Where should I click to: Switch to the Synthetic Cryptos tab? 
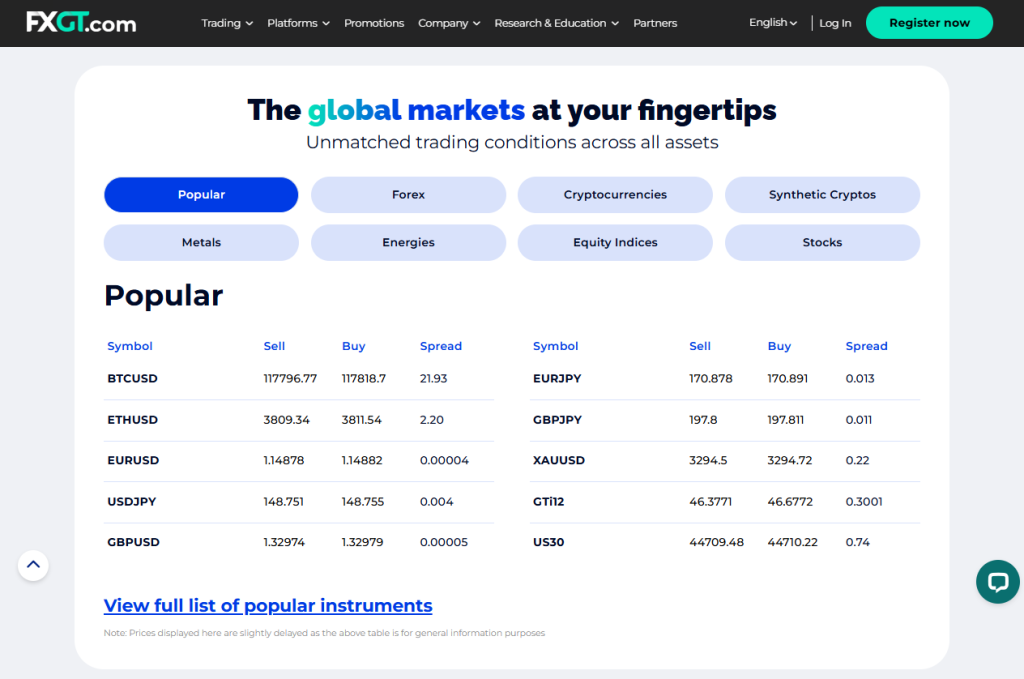822,194
